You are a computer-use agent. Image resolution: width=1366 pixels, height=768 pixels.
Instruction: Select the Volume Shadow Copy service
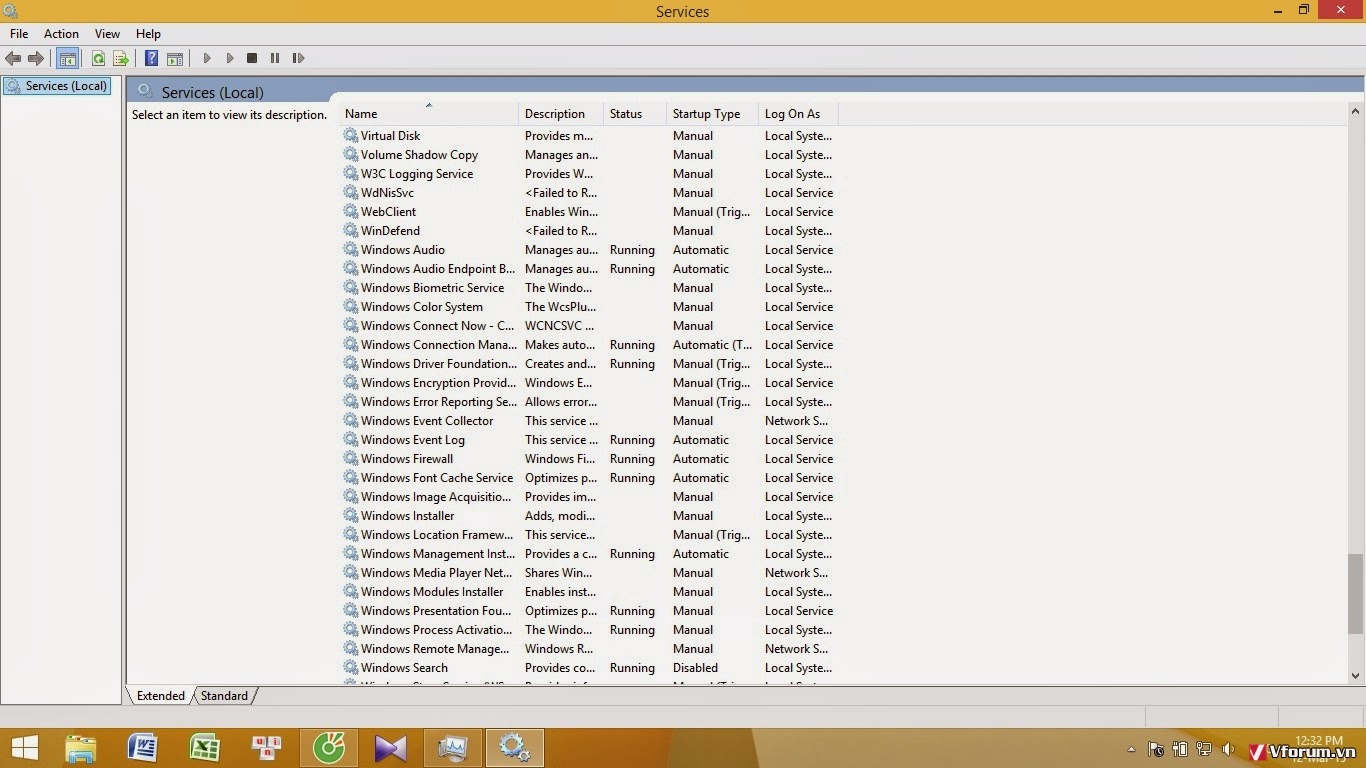[419, 154]
